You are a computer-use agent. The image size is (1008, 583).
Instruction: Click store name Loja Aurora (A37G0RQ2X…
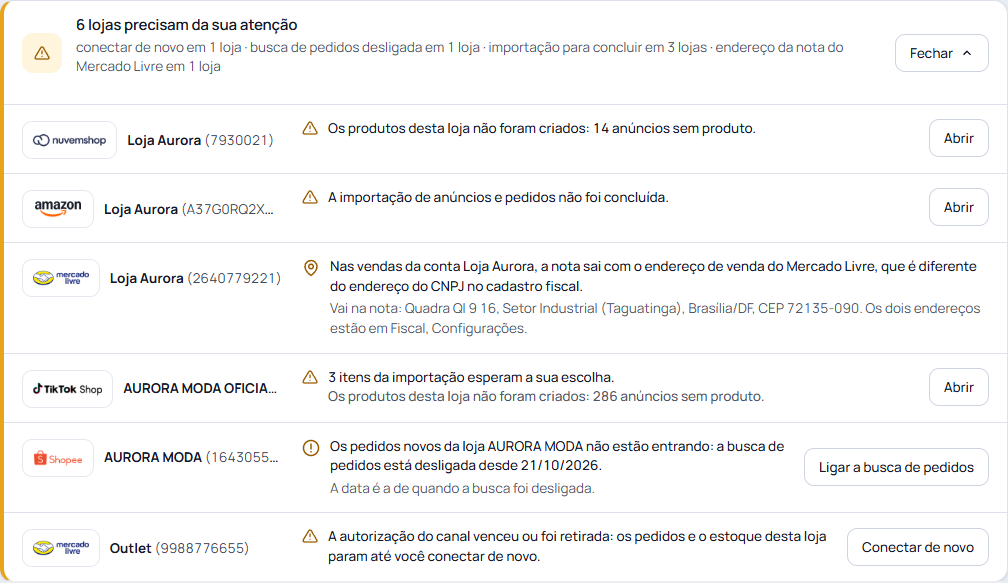[x=189, y=210]
